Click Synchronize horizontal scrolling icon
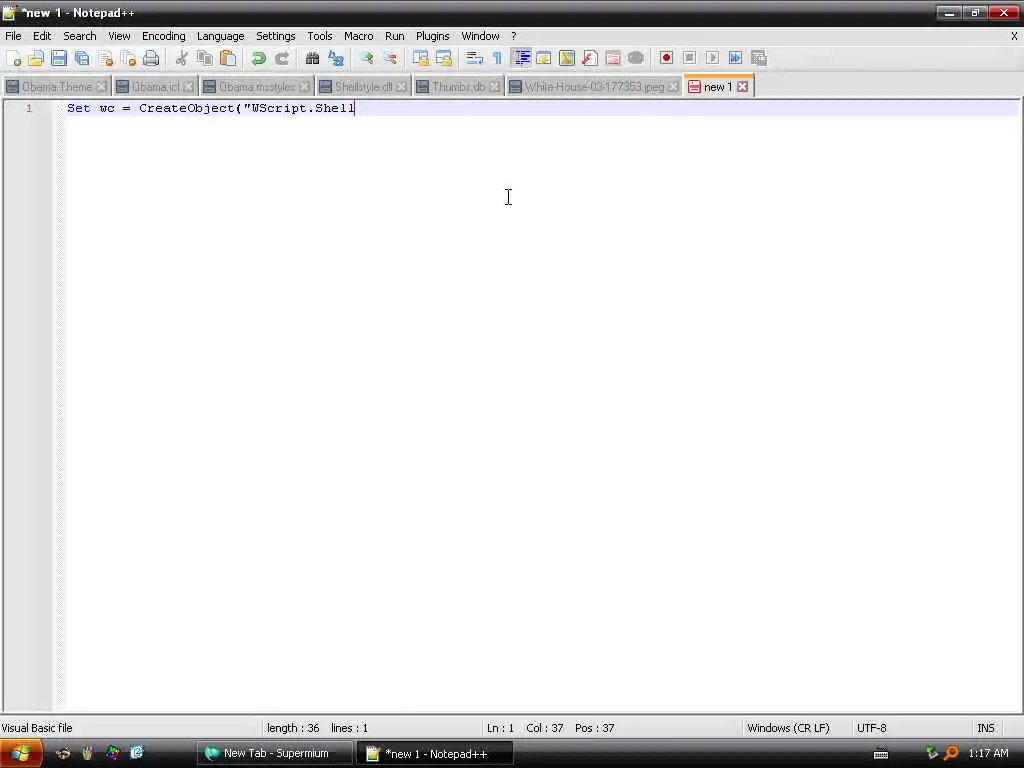Viewport: 1024px width, 768px height. pos(443,58)
